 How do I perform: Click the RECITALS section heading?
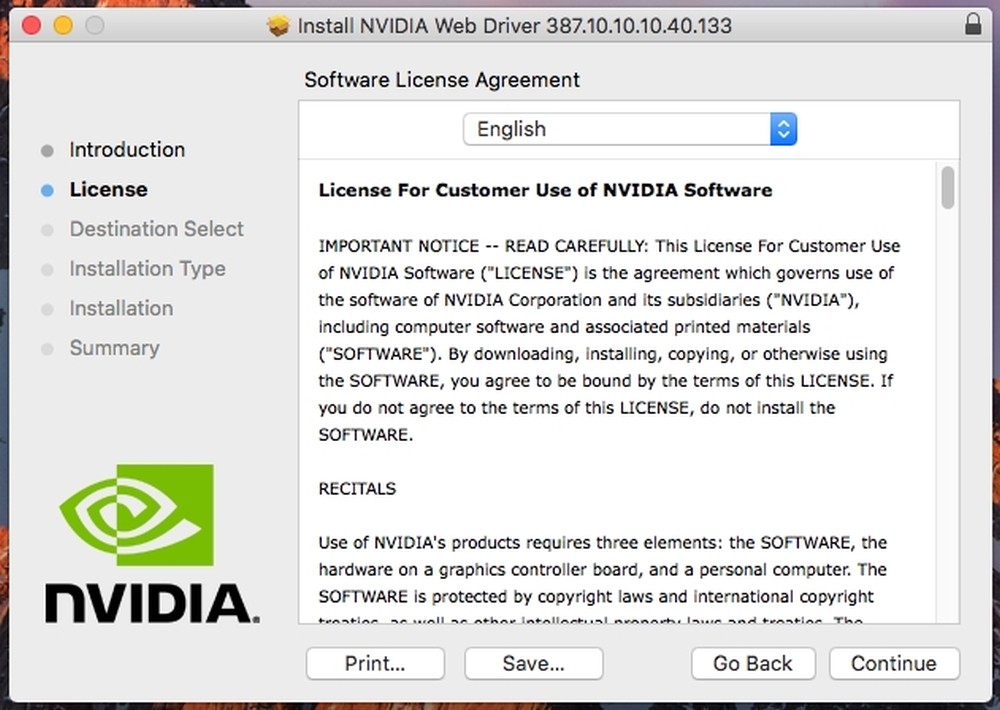point(357,489)
